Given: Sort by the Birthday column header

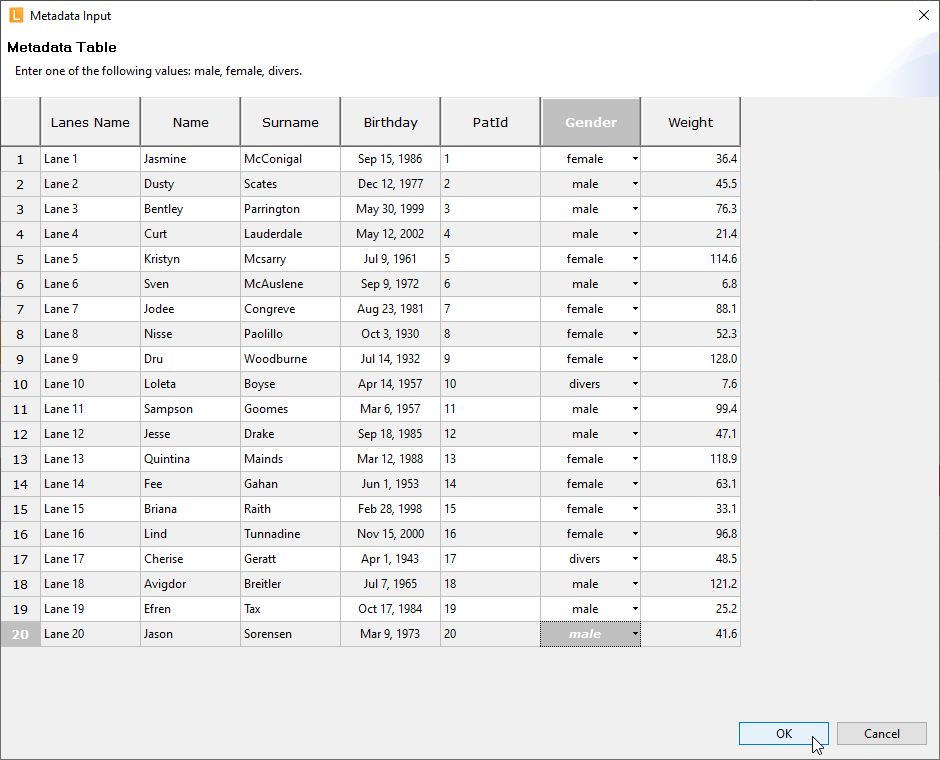Looking at the screenshot, I should point(390,122).
